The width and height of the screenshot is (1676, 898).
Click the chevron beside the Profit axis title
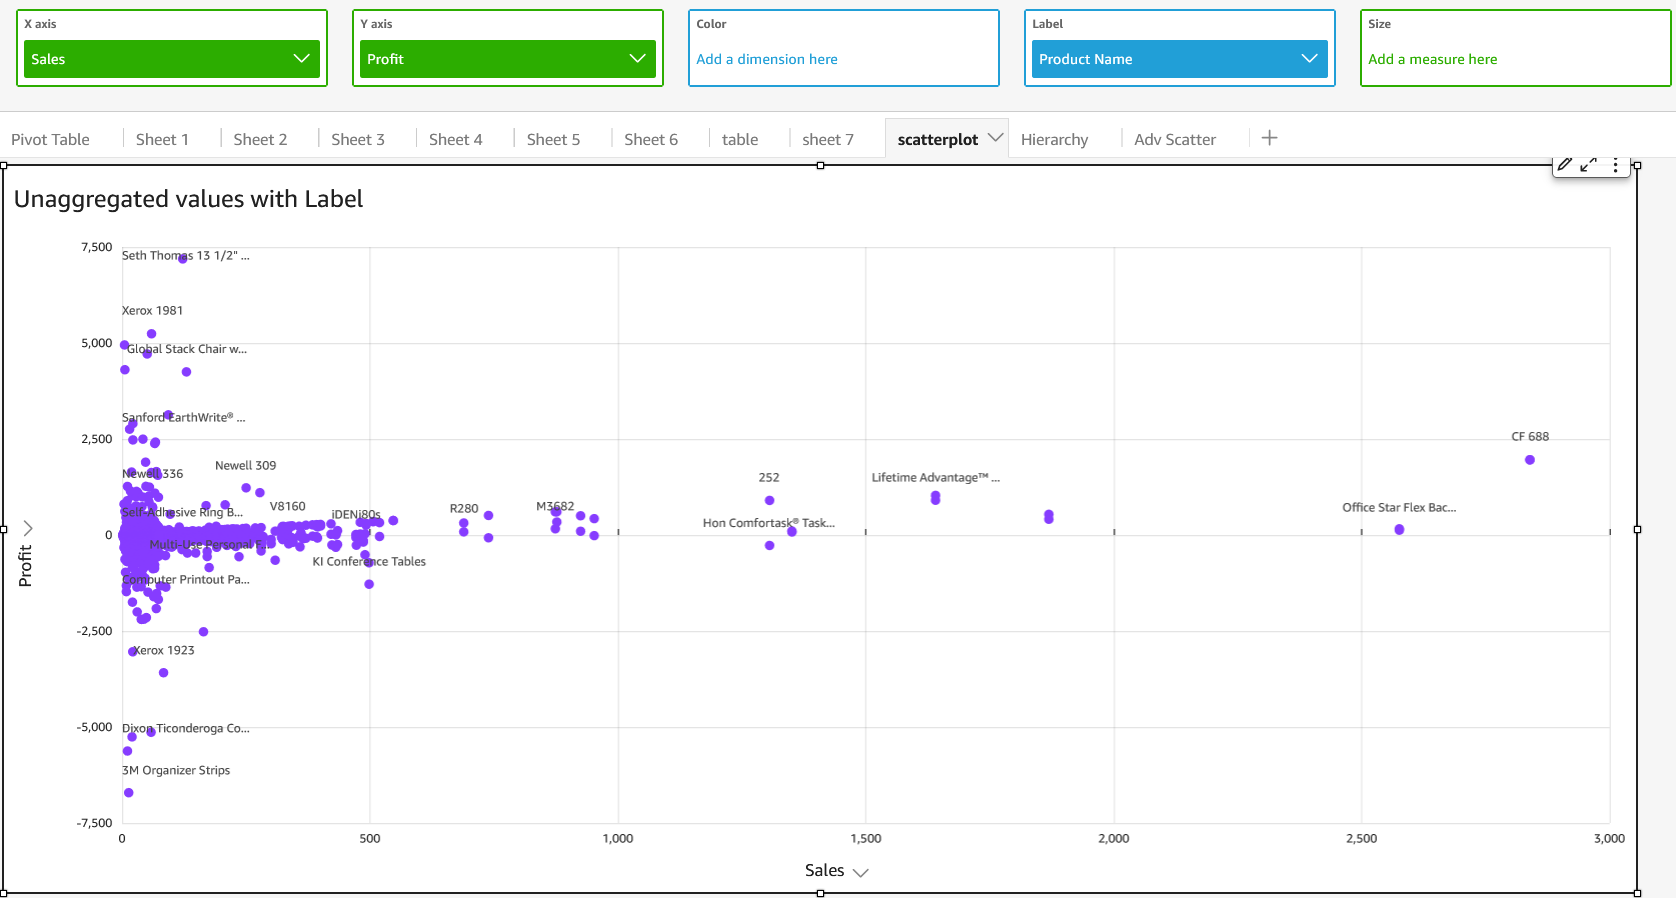coord(28,528)
